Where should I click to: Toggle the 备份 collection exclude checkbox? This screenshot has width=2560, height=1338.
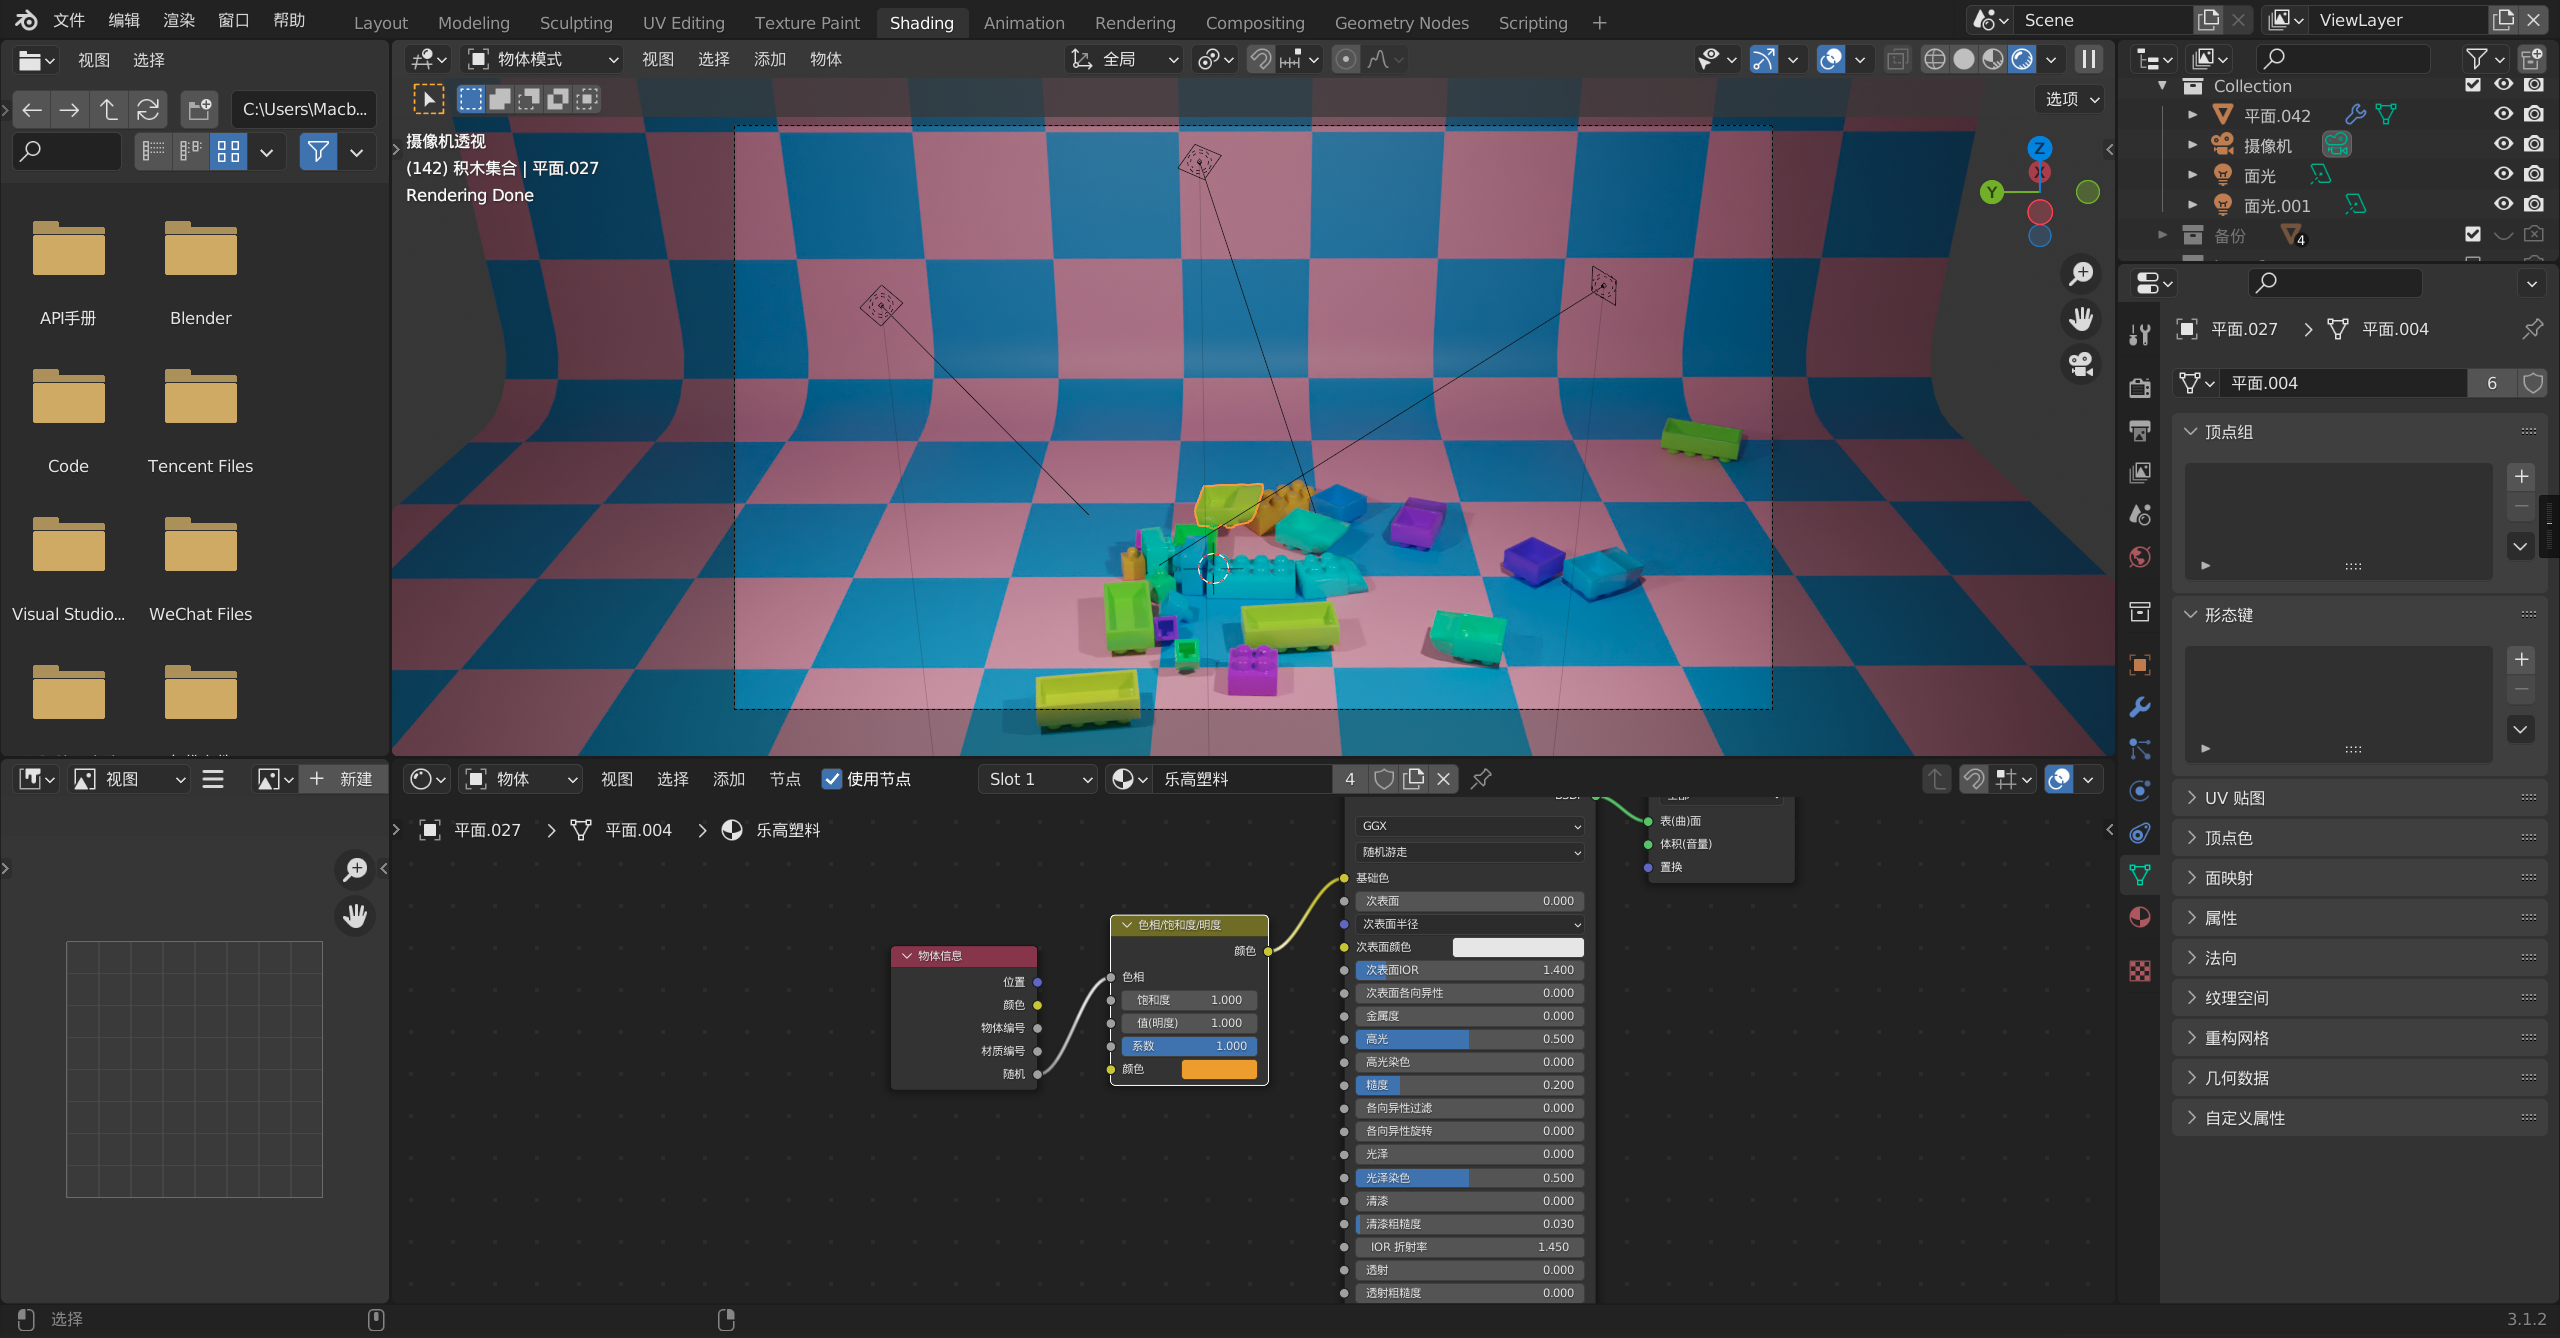pos(2473,234)
